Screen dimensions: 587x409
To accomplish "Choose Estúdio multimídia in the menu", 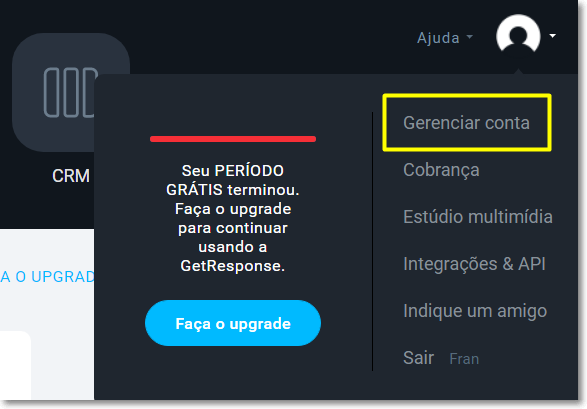I will (478, 217).
